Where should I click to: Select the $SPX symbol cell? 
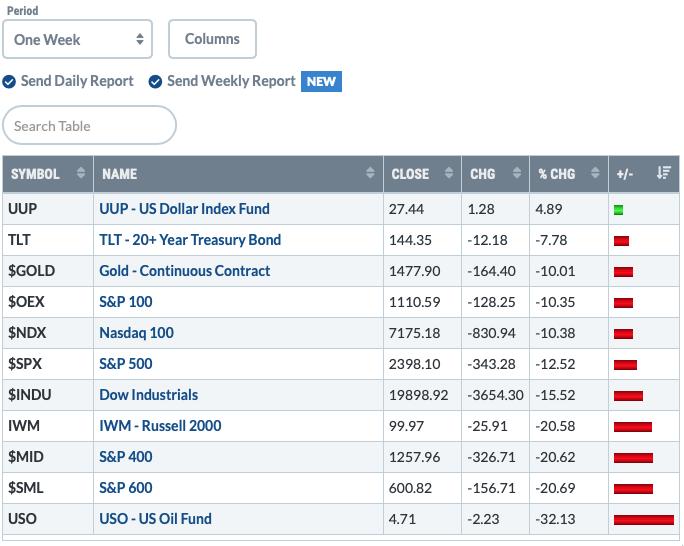[x=48, y=364]
